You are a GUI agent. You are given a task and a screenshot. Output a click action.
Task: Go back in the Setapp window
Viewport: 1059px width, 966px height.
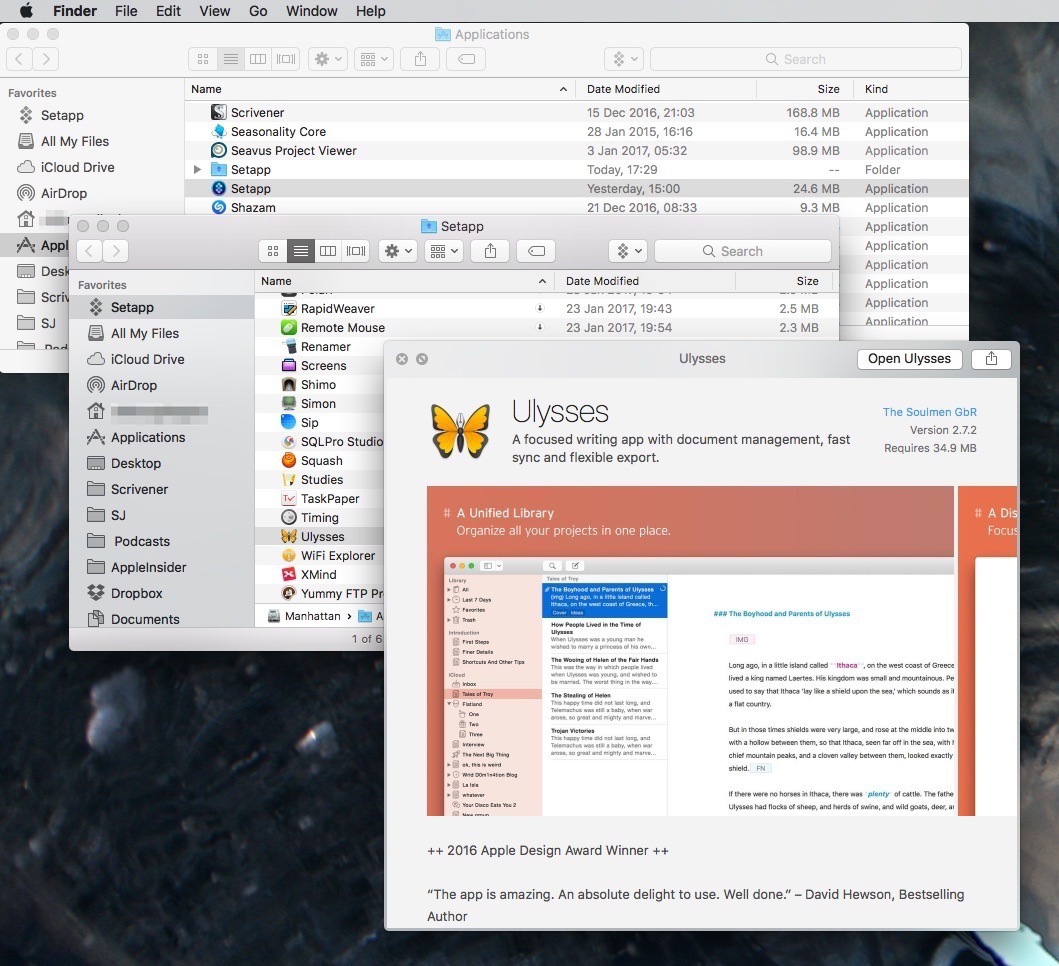point(89,251)
